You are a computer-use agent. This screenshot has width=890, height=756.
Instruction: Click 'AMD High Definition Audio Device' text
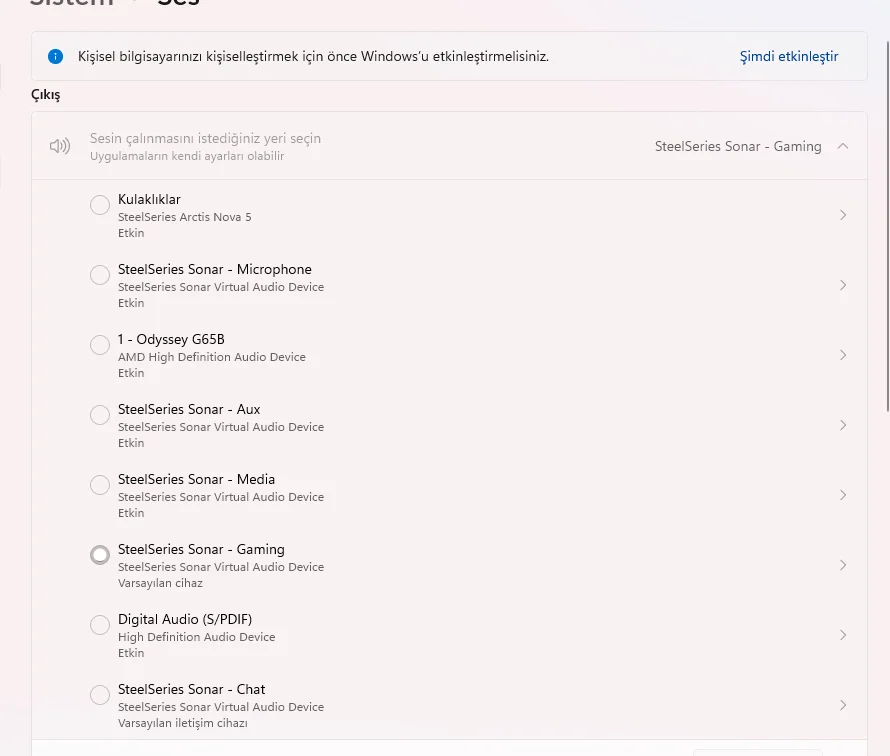pos(212,357)
